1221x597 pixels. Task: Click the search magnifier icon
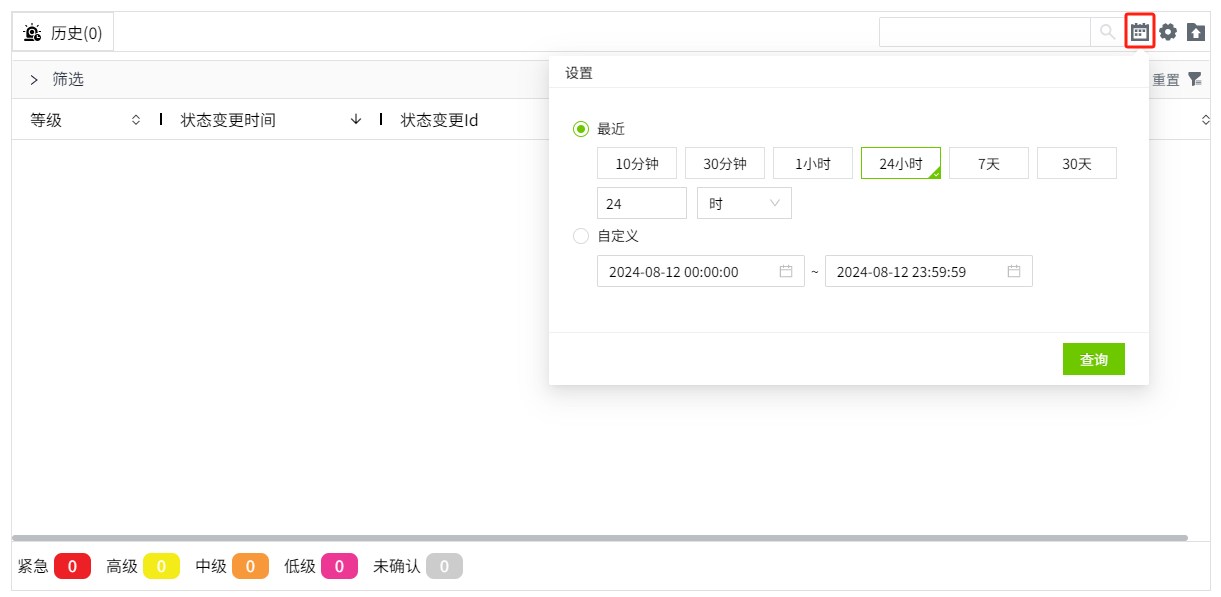point(1107,32)
